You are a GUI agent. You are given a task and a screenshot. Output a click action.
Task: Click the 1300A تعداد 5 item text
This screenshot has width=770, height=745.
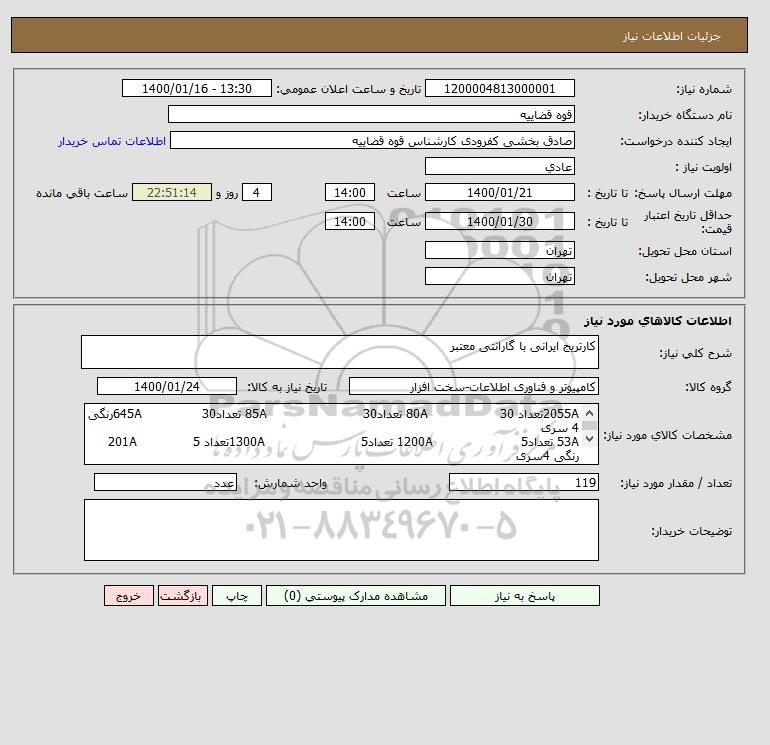[229, 442]
